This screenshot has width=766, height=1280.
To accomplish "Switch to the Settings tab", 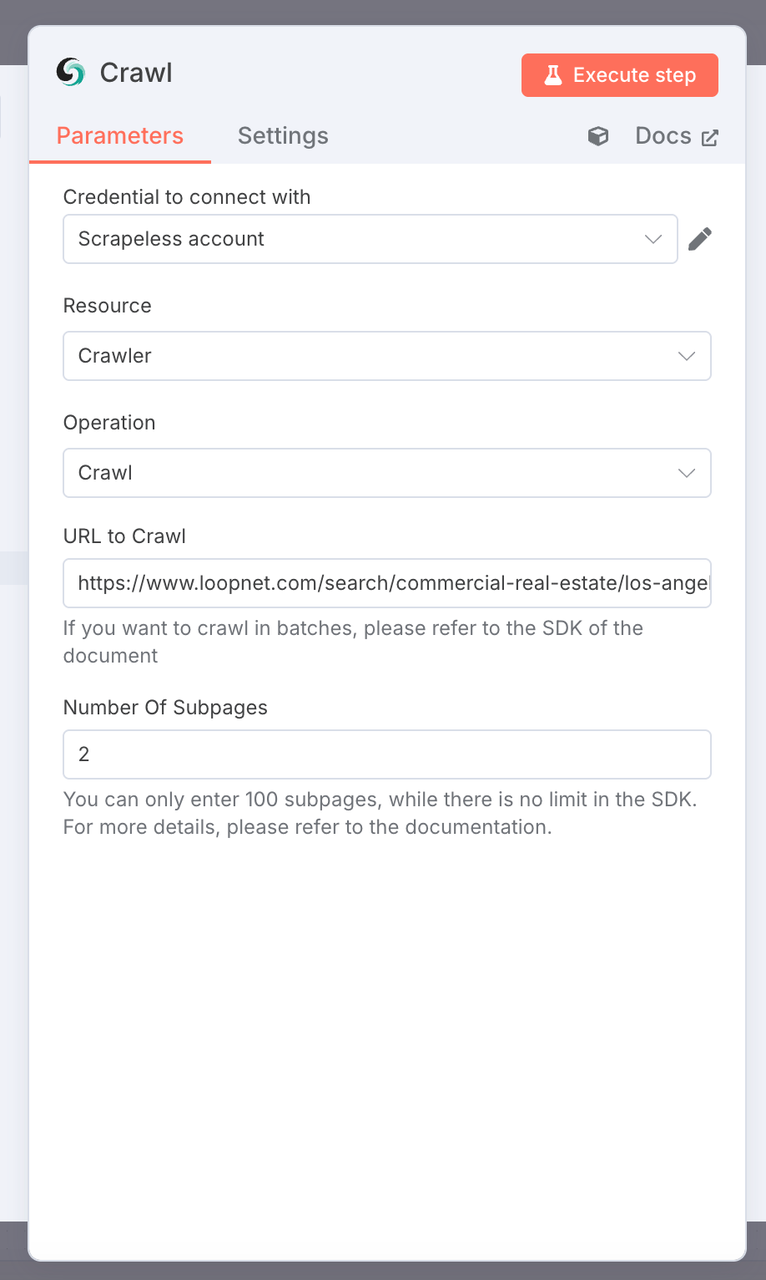I will [283, 136].
